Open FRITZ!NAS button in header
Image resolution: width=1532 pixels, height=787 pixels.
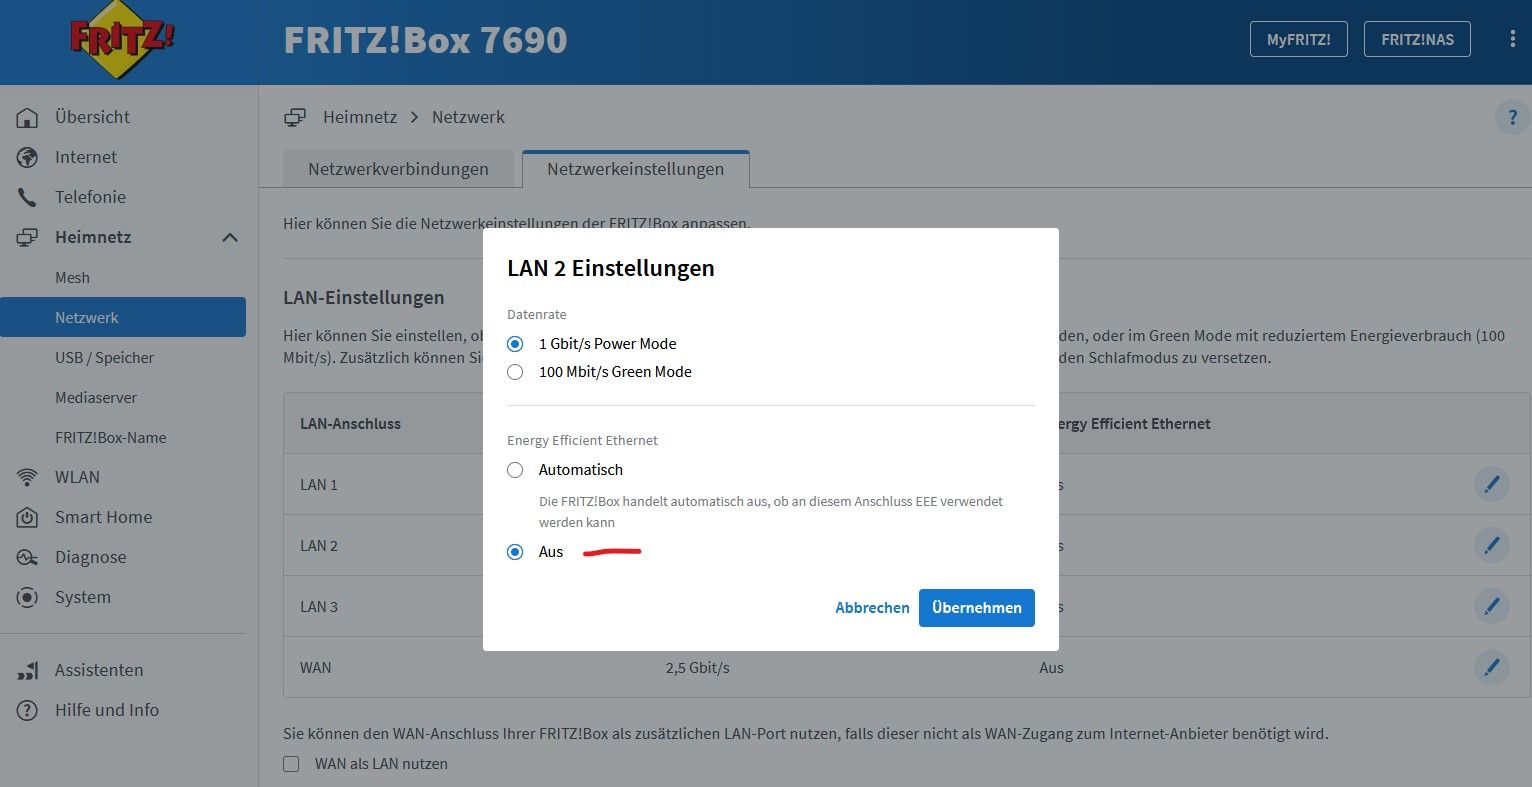coord(1417,40)
